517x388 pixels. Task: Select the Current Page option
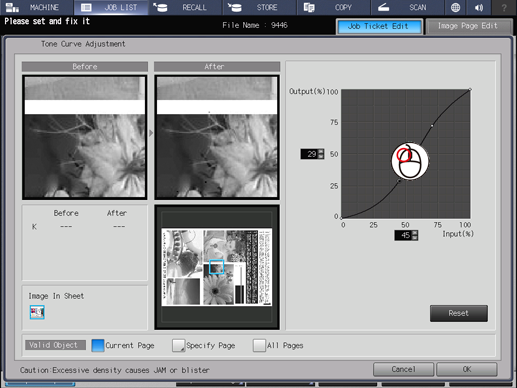(98, 345)
